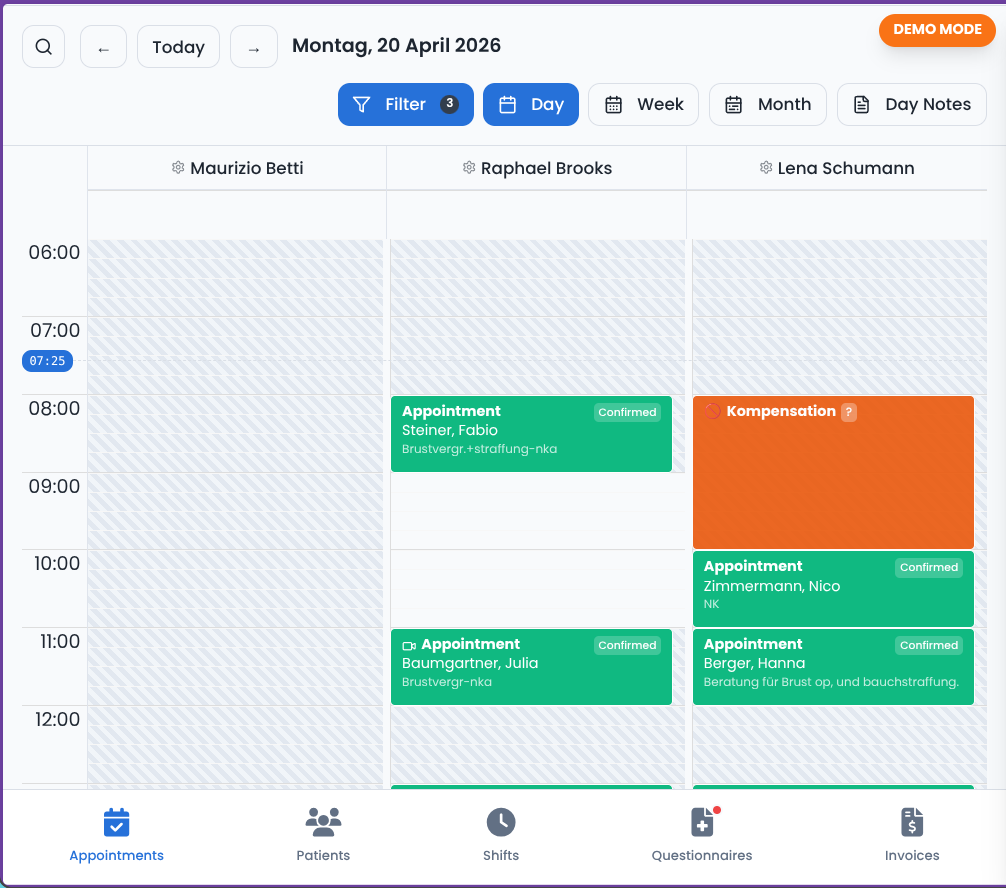Open Invoices in the bottom navigation
This screenshot has height=888, width=1006.
912,835
